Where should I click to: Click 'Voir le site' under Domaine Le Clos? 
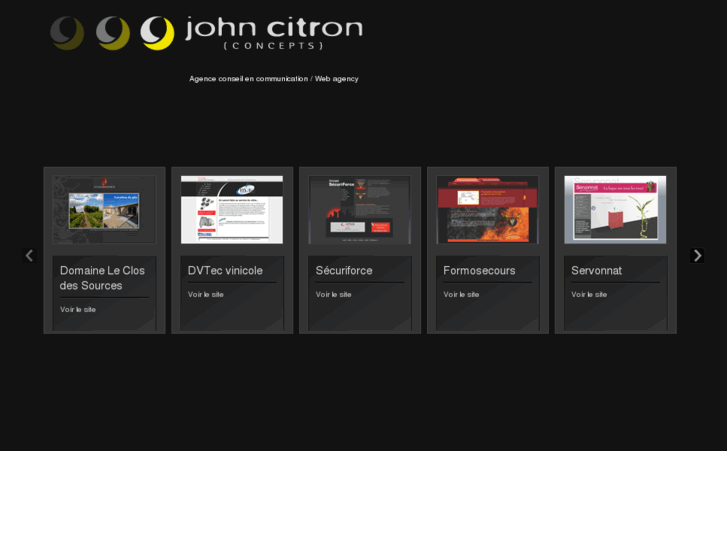pyautogui.click(x=78, y=309)
